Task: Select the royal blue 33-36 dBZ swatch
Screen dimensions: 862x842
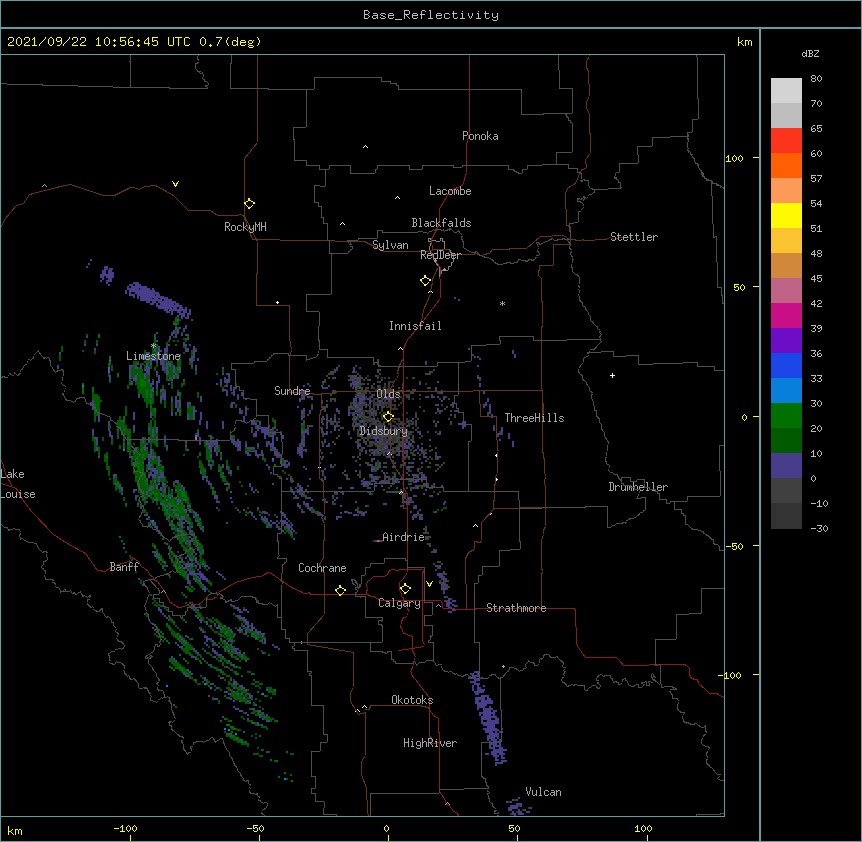Action: point(786,365)
